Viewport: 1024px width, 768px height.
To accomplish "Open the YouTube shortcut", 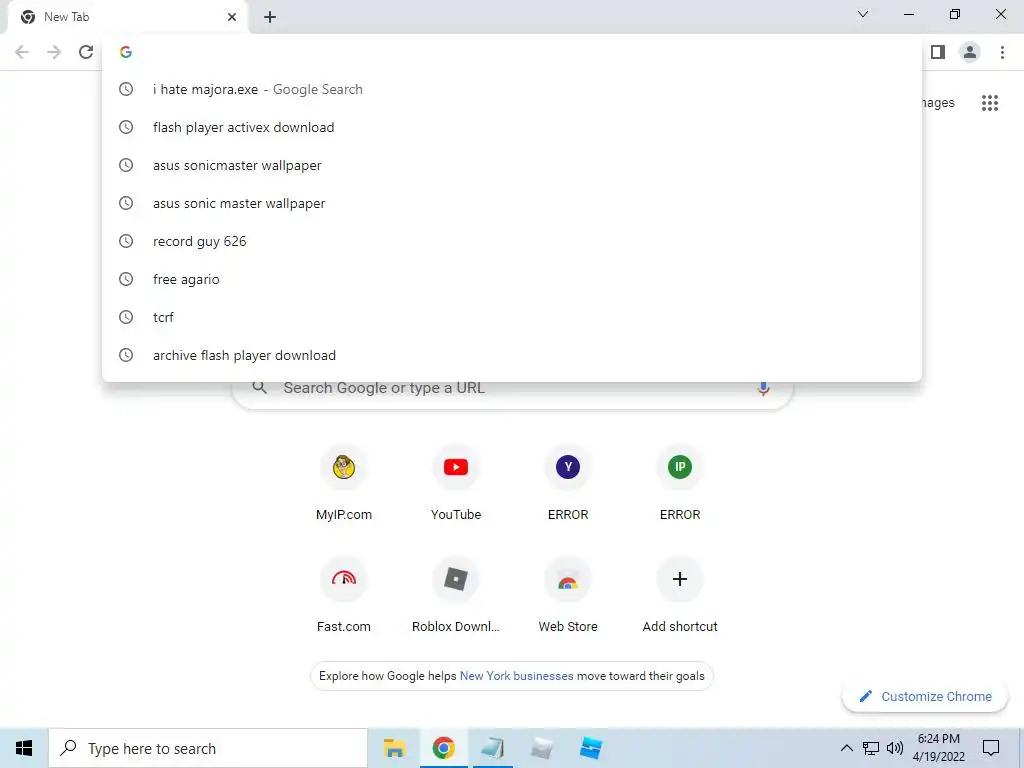I will click(456, 483).
